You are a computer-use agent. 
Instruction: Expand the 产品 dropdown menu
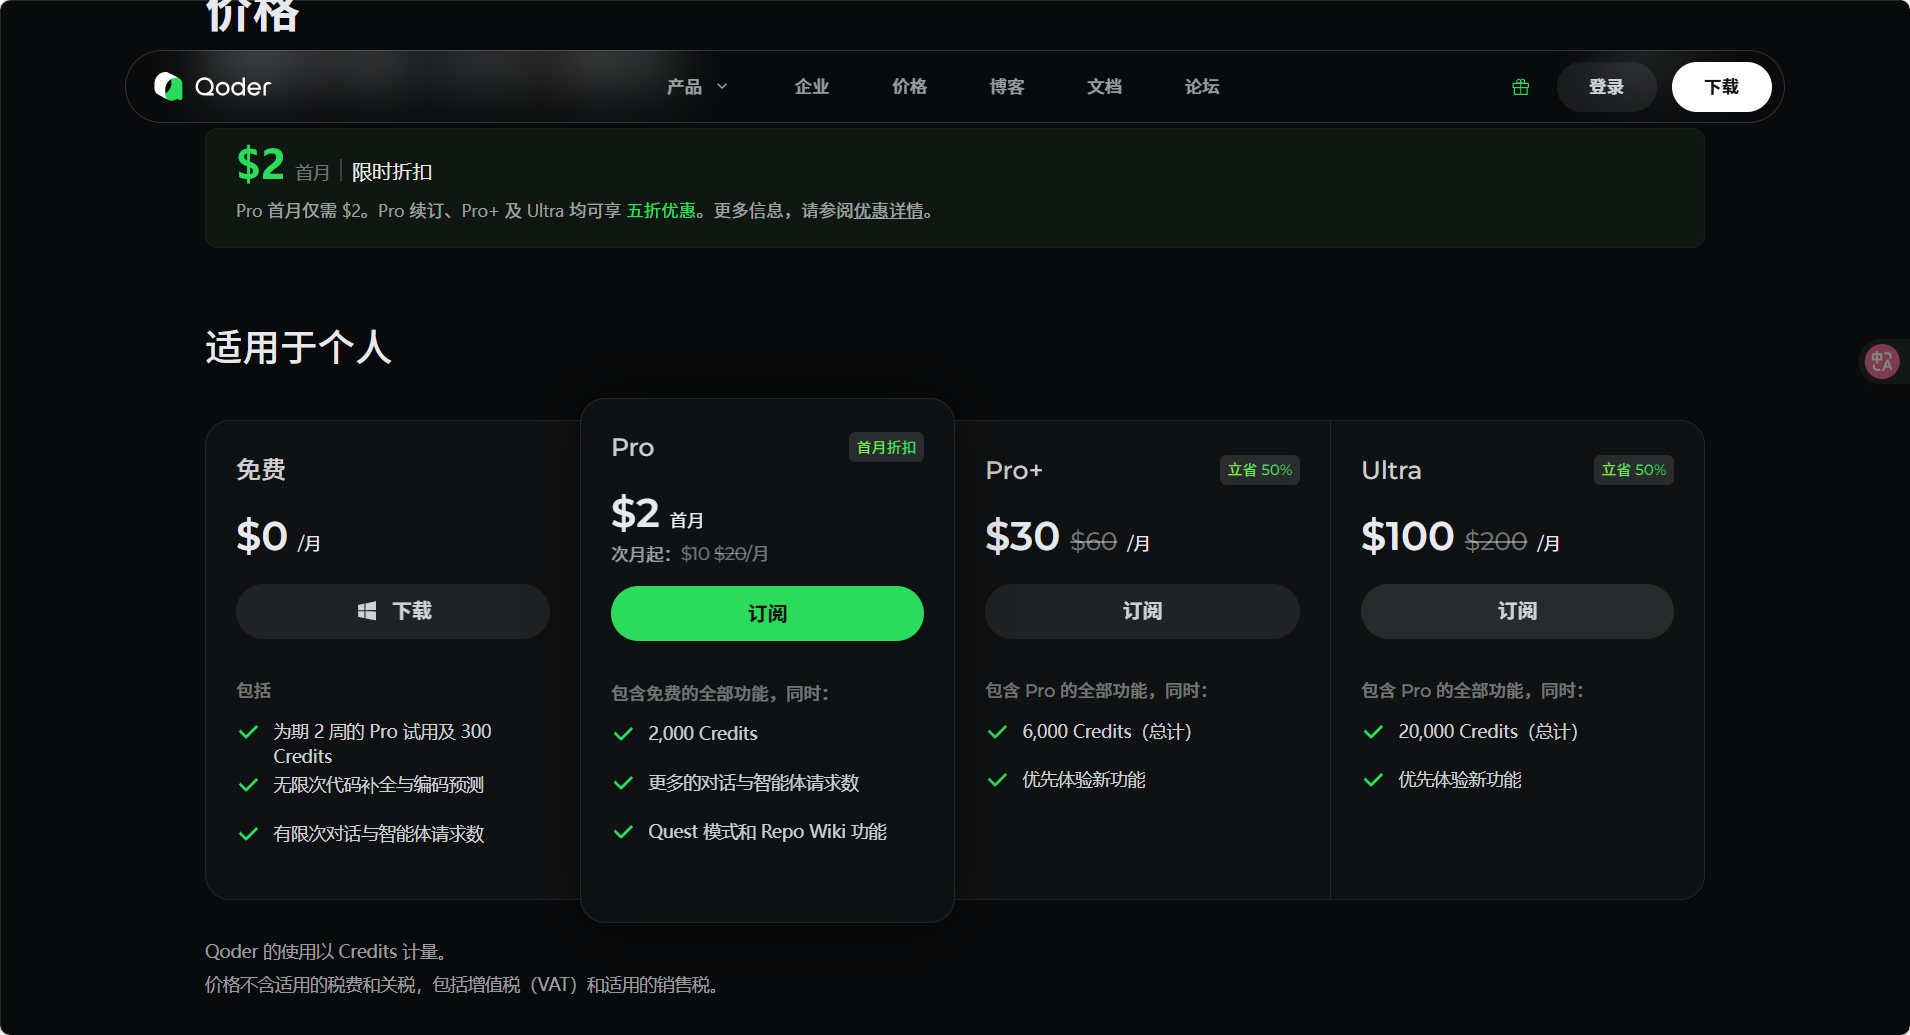[x=697, y=87]
